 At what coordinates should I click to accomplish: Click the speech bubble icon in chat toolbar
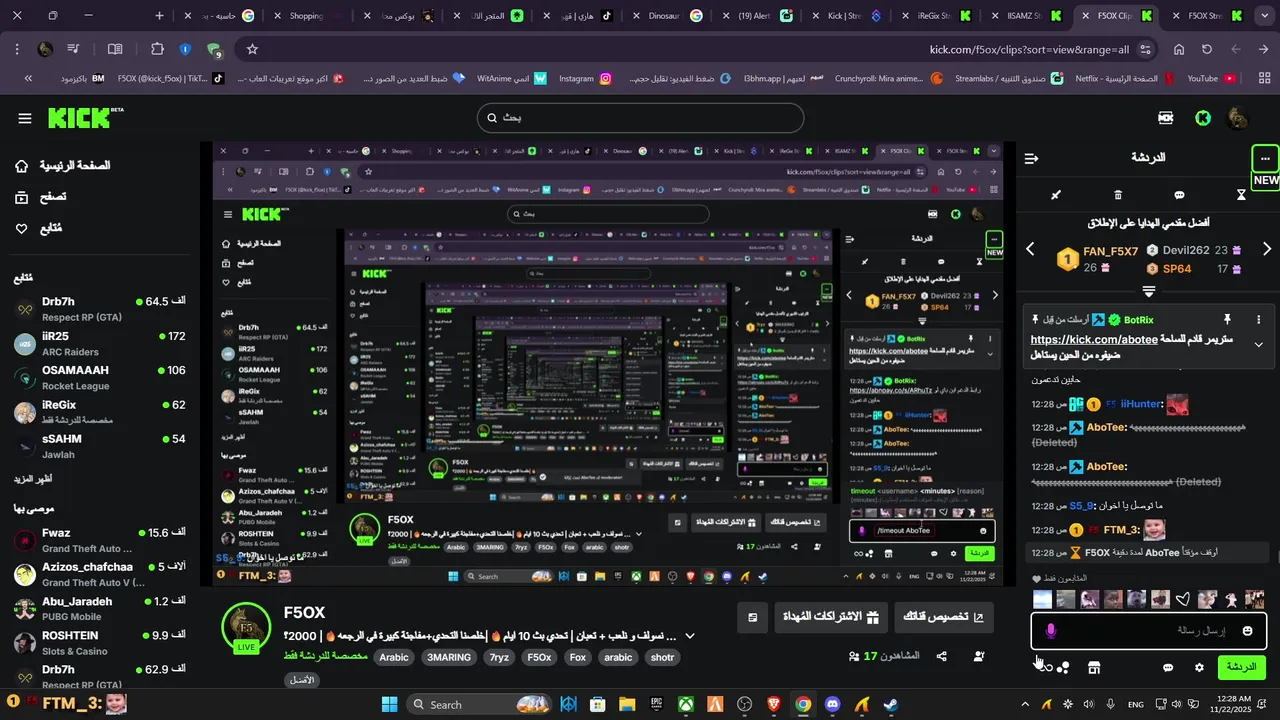[x=1179, y=195]
